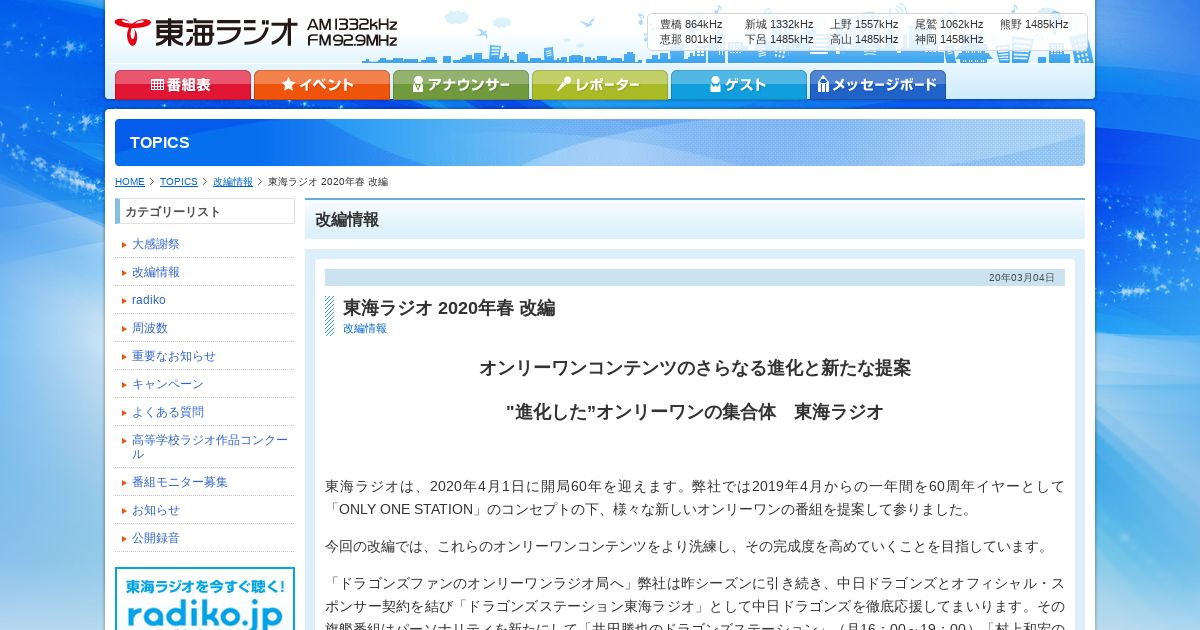Click カテゴリーリスト sidebar heading
Image resolution: width=1200 pixels, height=630 pixels.
(205, 211)
